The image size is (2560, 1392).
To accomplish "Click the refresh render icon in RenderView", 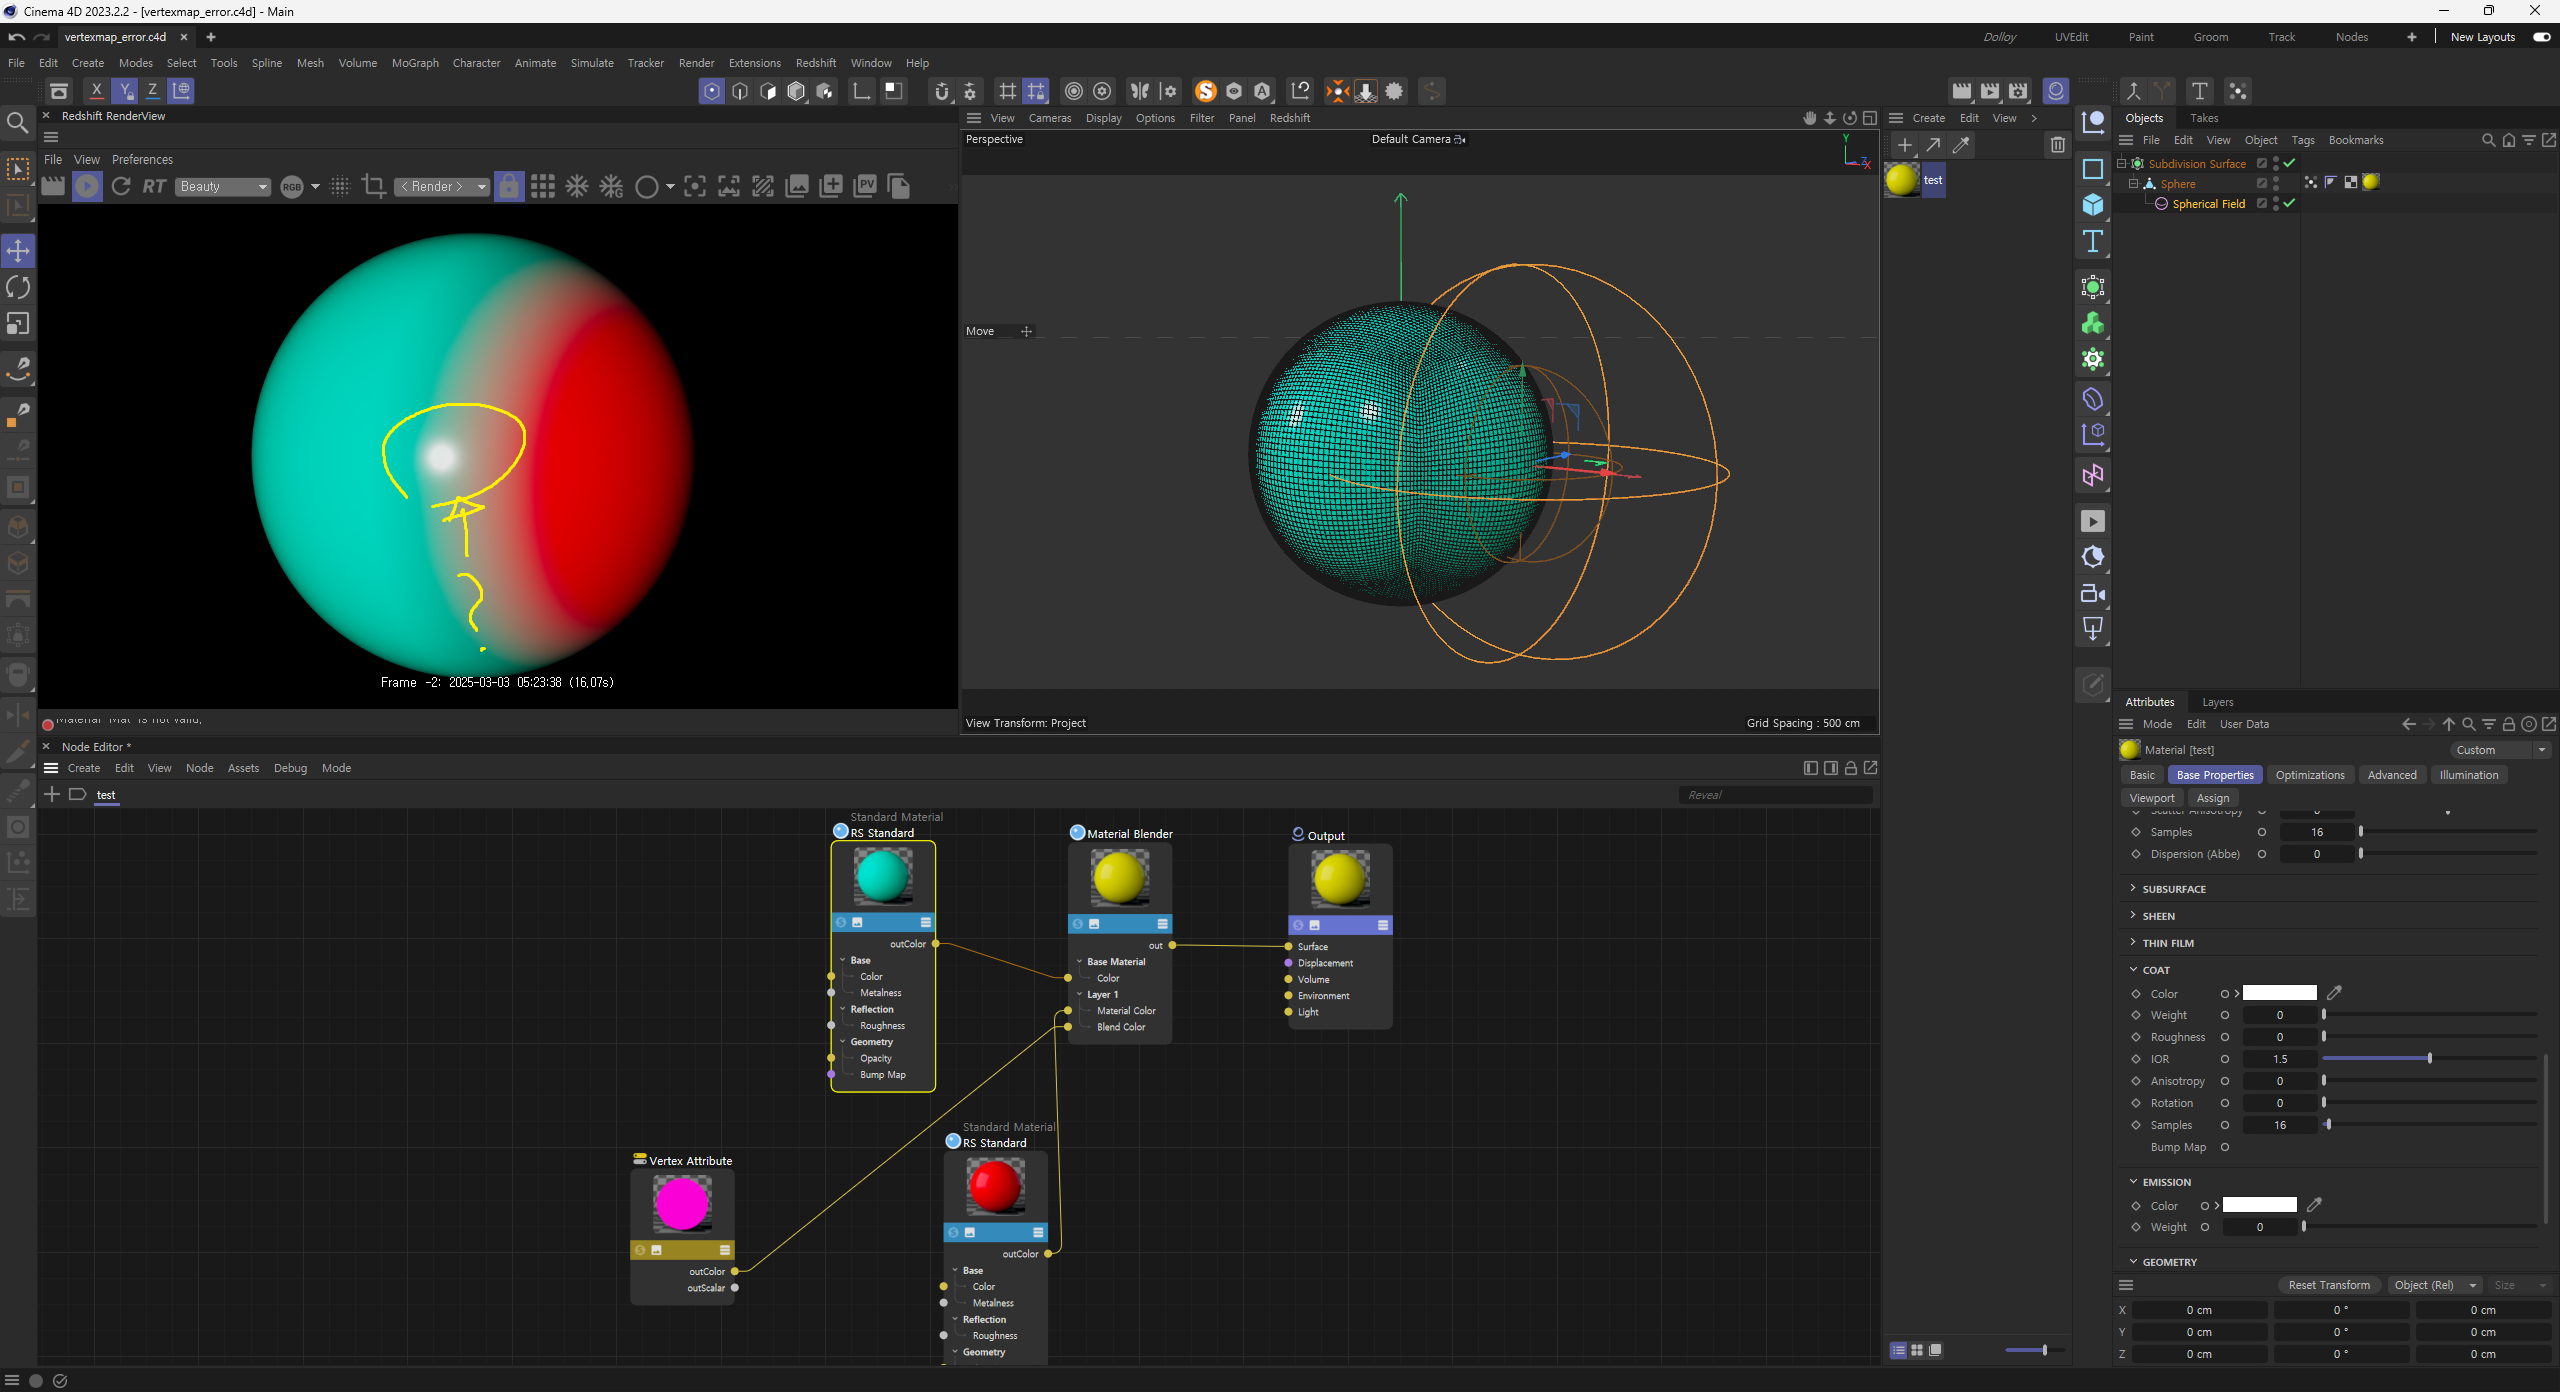I will (121, 186).
